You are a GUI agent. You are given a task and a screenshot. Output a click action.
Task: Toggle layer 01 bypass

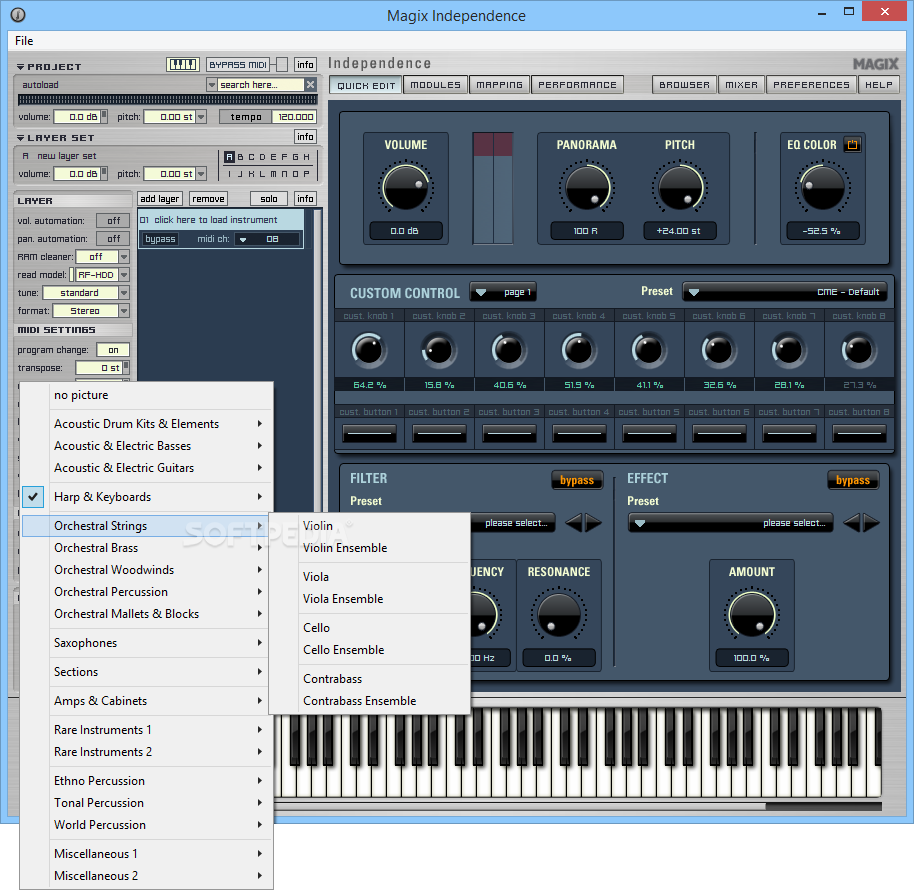click(x=160, y=239)
